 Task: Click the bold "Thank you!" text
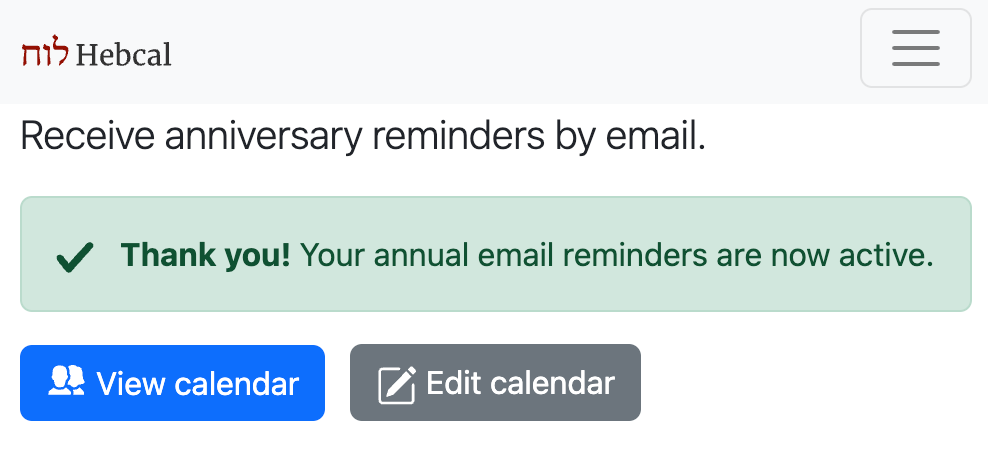pos(205,256)
